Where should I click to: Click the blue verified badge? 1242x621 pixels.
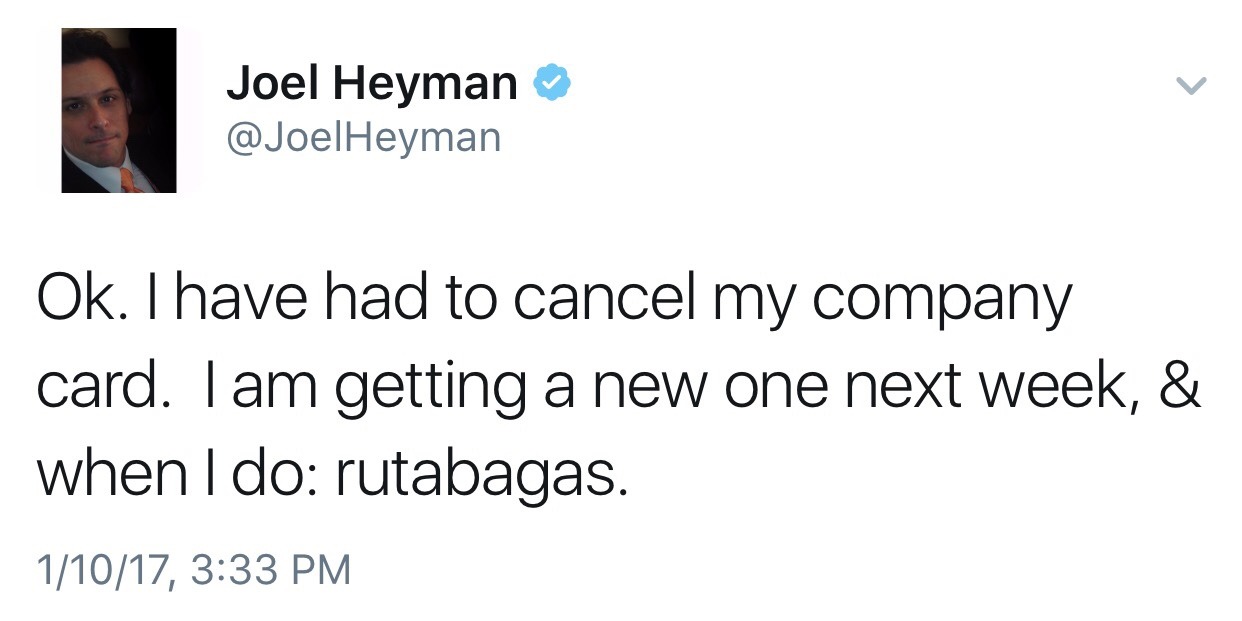click(x=550, y=83)
